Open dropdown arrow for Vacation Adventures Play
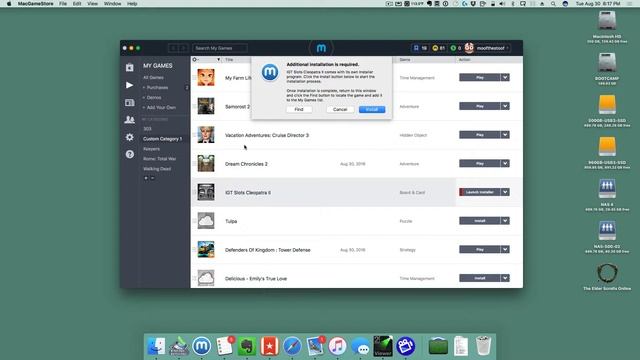 (505, 135)
